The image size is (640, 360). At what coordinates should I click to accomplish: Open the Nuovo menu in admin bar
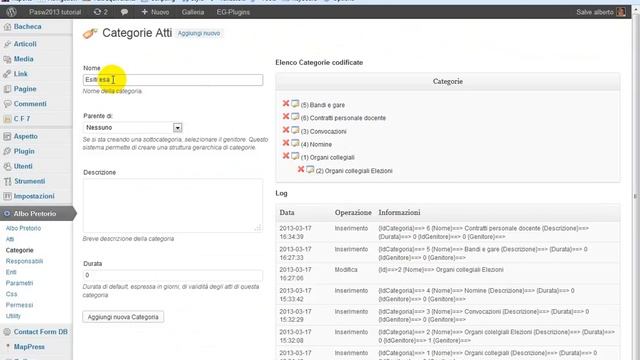155,12
